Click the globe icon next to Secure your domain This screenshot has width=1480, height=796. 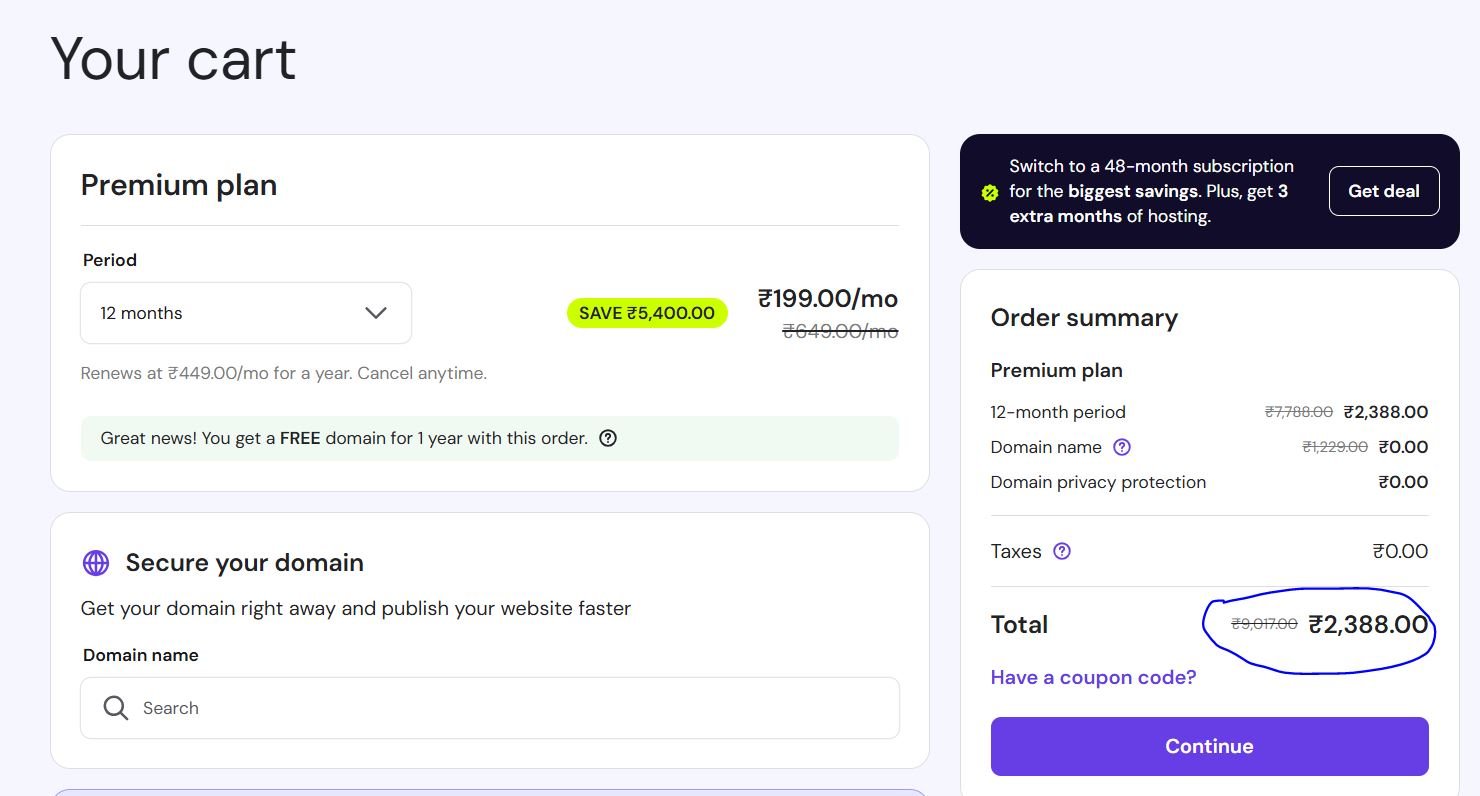click(x=96, y=563)
